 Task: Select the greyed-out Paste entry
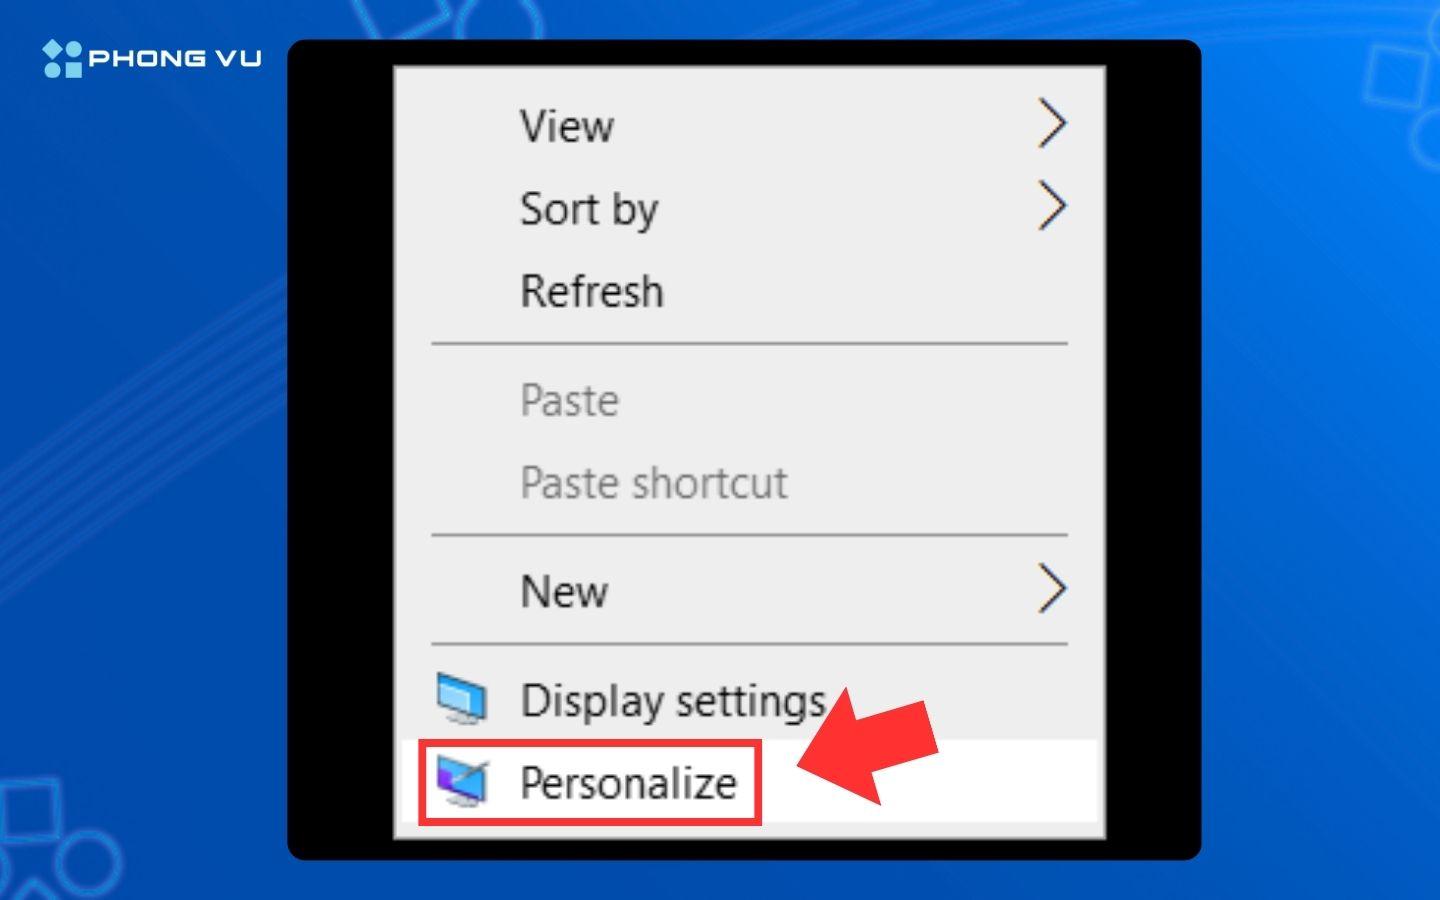click(x=750, y=400)
